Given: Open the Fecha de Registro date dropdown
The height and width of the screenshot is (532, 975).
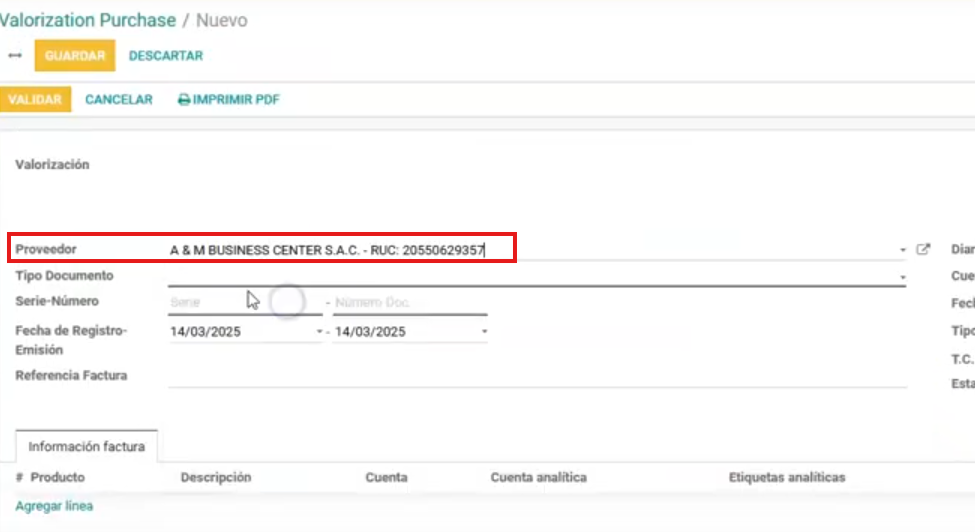Looking at the screenshot, I should pos(319,332).
